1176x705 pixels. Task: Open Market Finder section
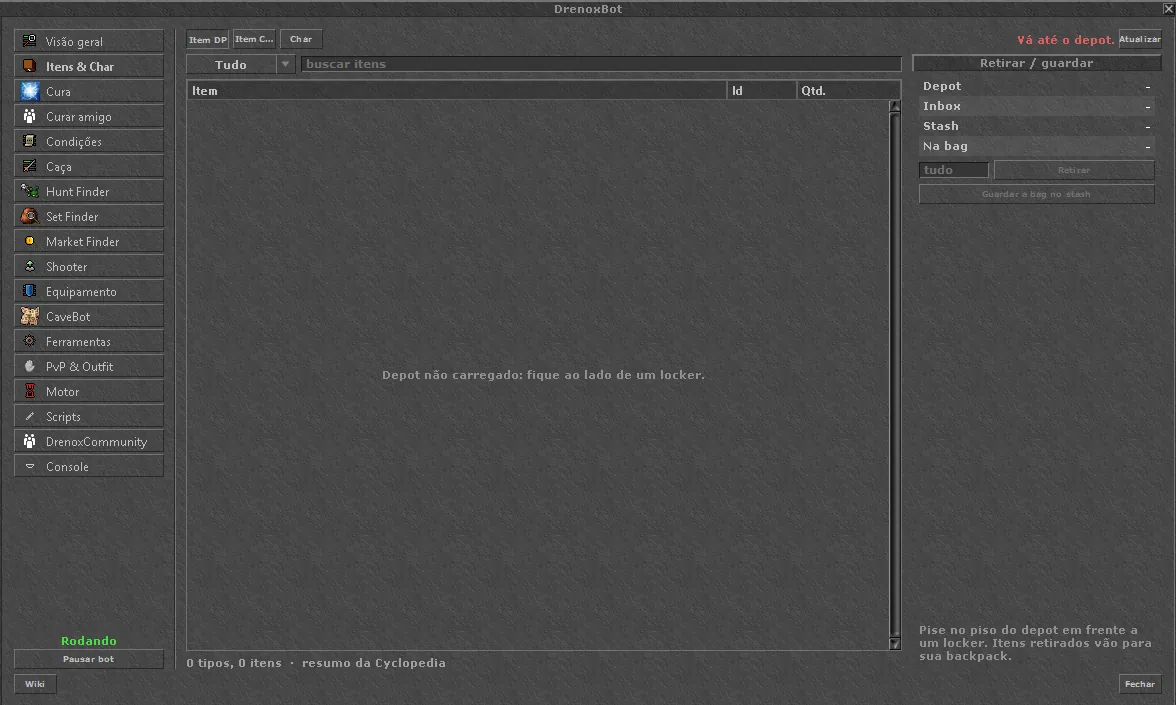88,242
